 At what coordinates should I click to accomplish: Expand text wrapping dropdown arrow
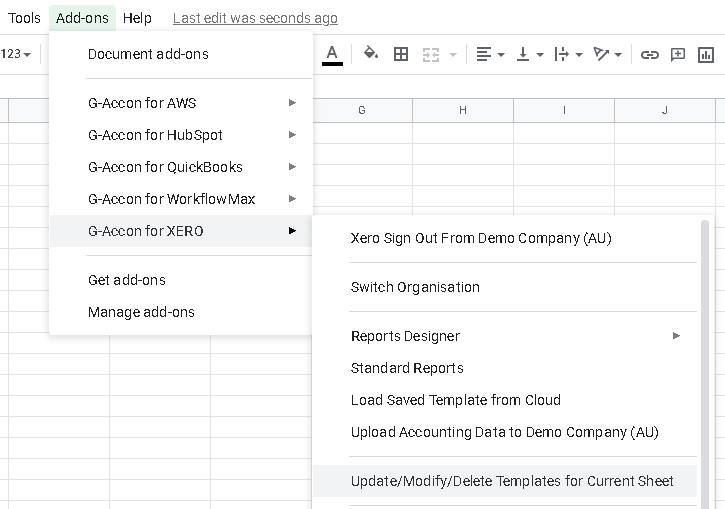pos(578,55)
